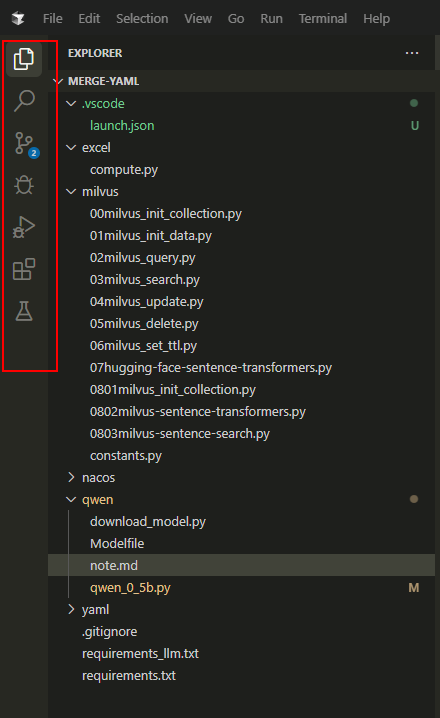Open qwen_0_5b.py modified file
This screenshot has height=718, width=440.
tap(130, 587)
